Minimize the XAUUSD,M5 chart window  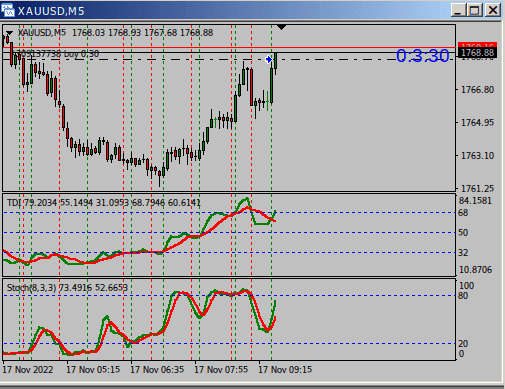click(458, 10)
